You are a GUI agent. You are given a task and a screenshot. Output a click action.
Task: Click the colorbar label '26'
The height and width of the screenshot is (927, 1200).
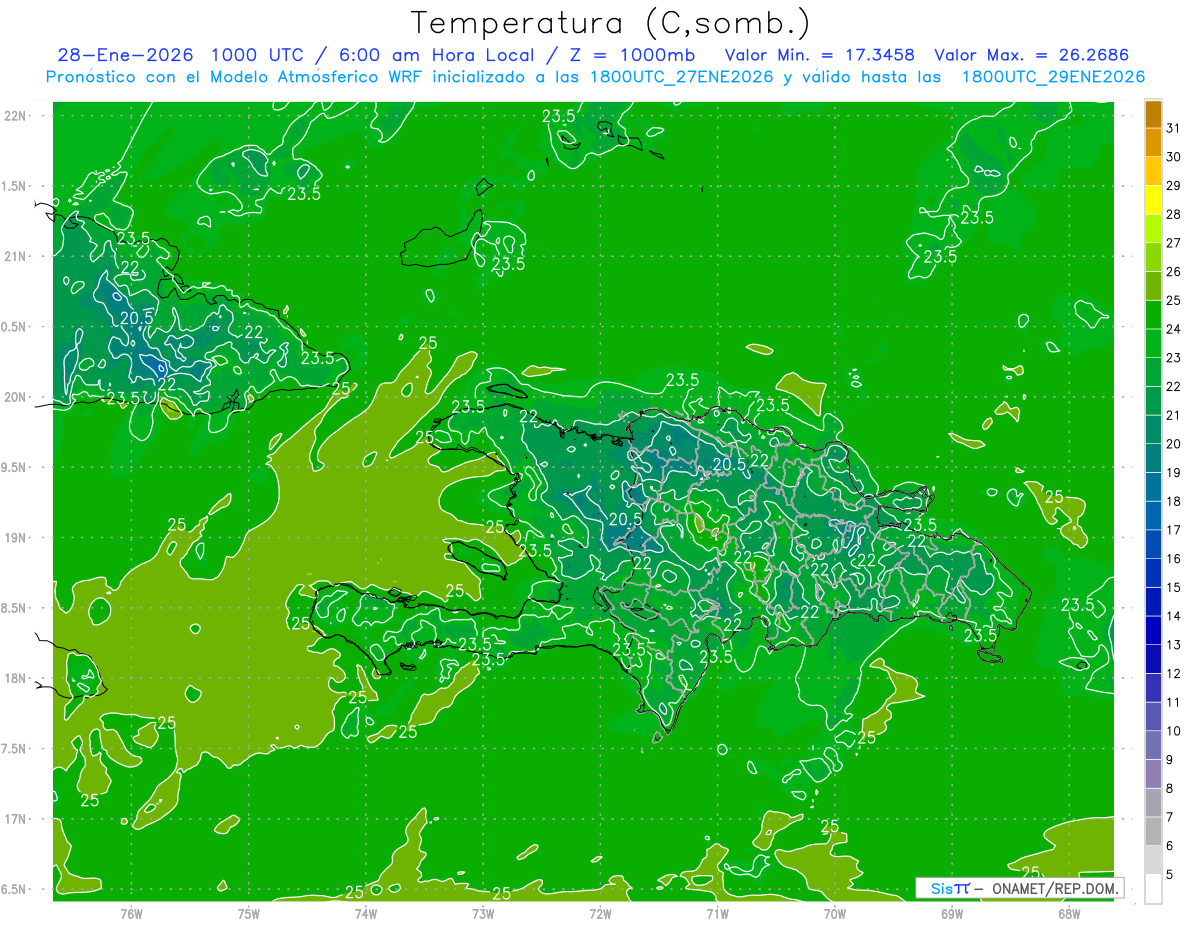point(1174,272)
